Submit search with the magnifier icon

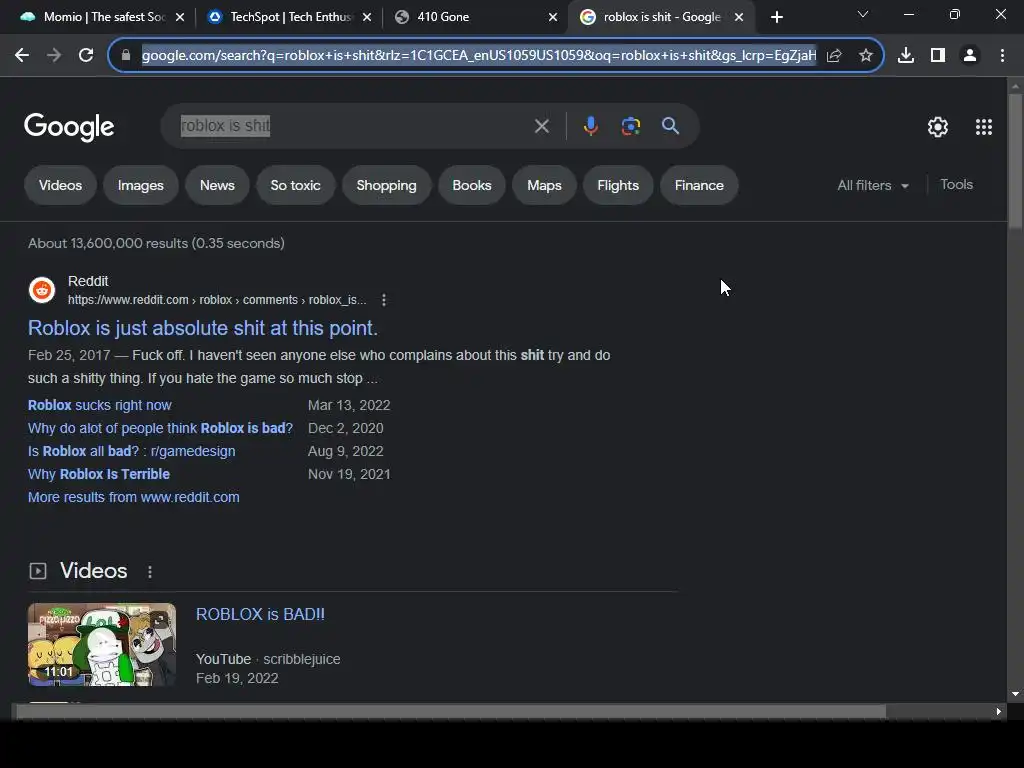671,126
